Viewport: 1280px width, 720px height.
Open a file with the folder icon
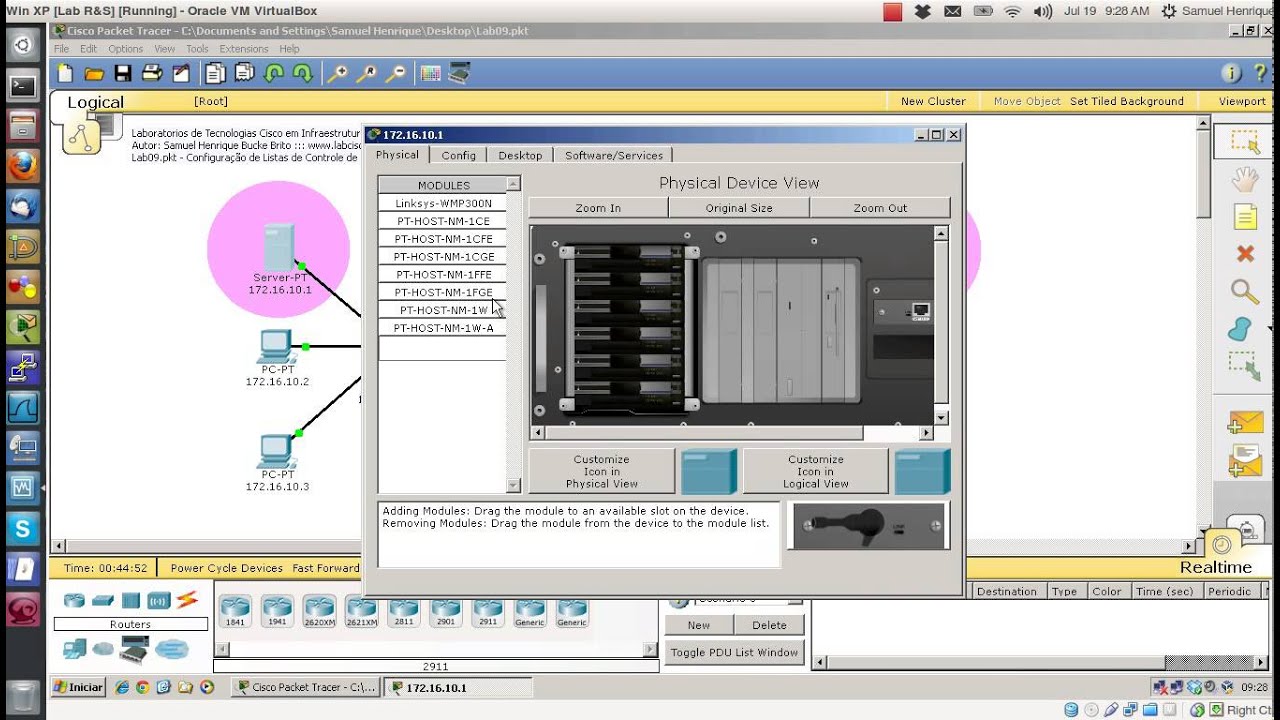click(94, 73)
